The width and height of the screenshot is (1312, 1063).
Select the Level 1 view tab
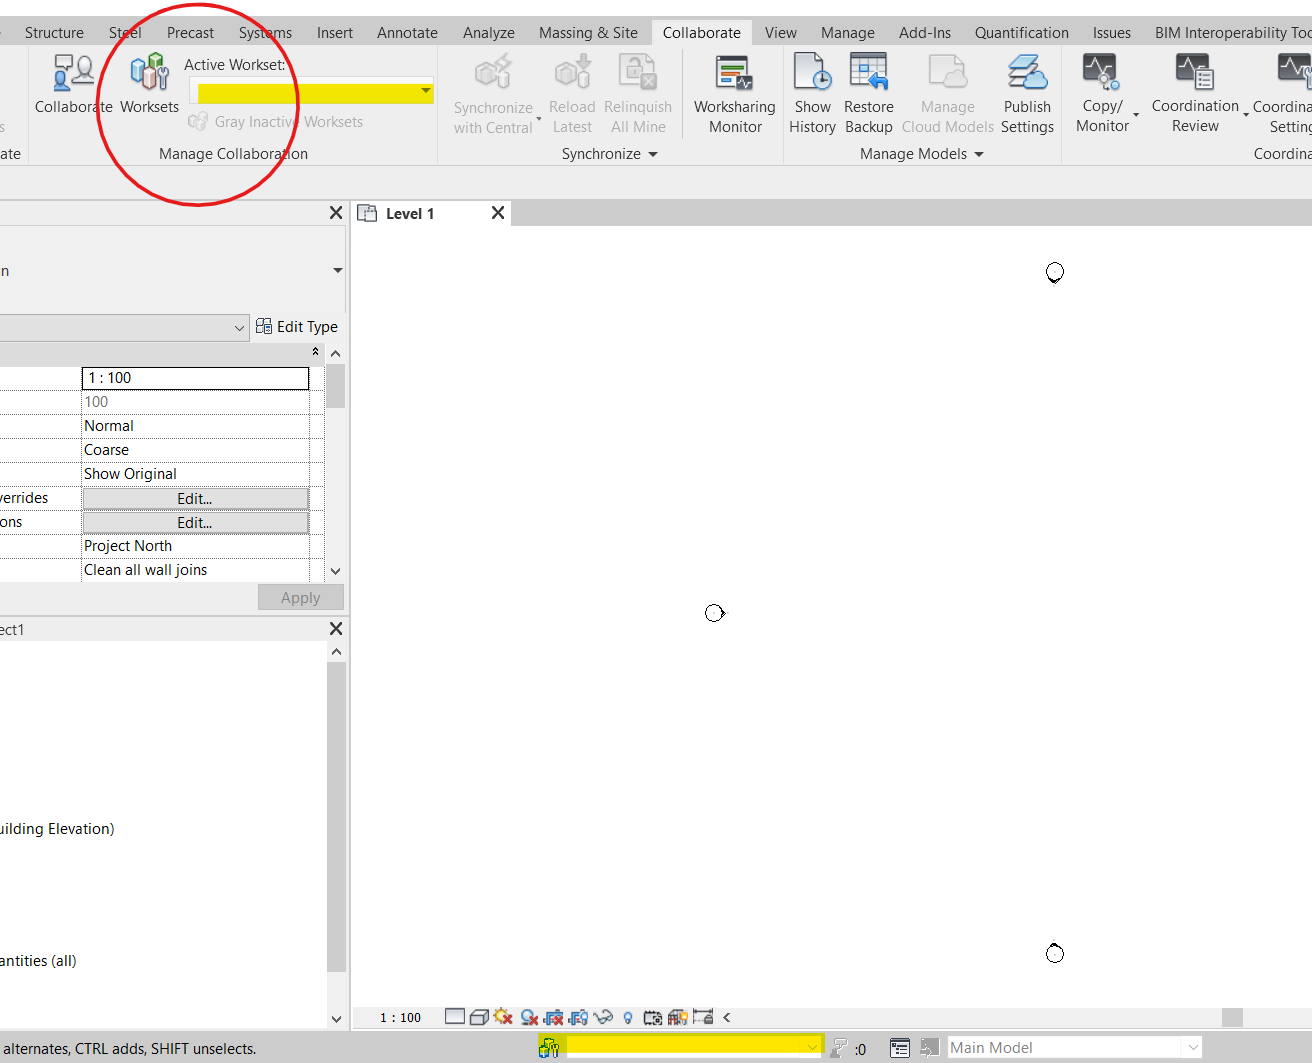pos(410,212)
